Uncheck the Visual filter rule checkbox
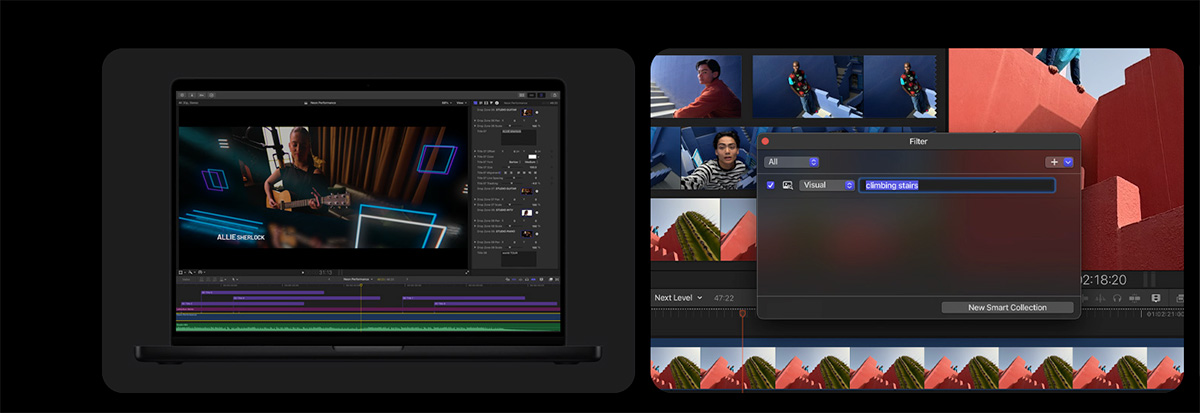Image resolution: width=1200 pixels, height=413 pixels. coord(770,185)
